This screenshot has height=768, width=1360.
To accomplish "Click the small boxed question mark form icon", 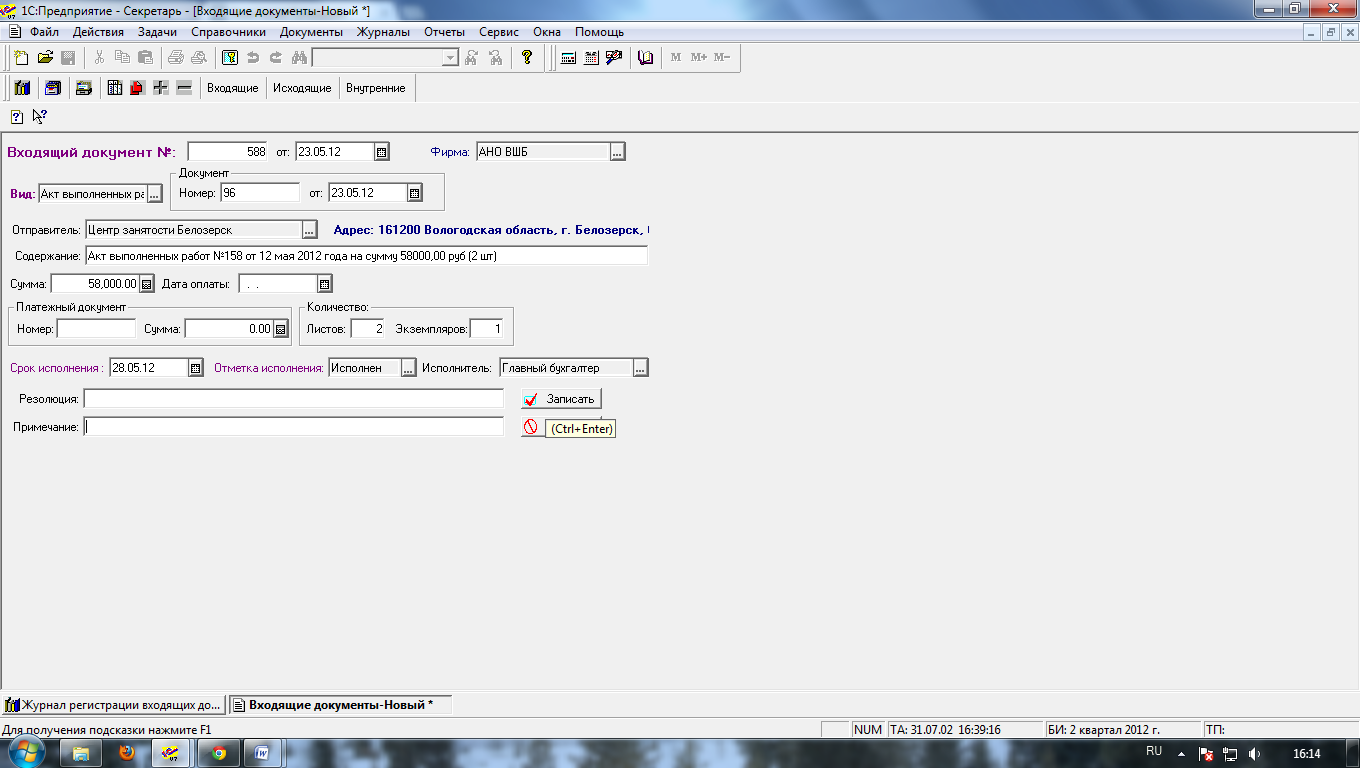I will [17, 117].
